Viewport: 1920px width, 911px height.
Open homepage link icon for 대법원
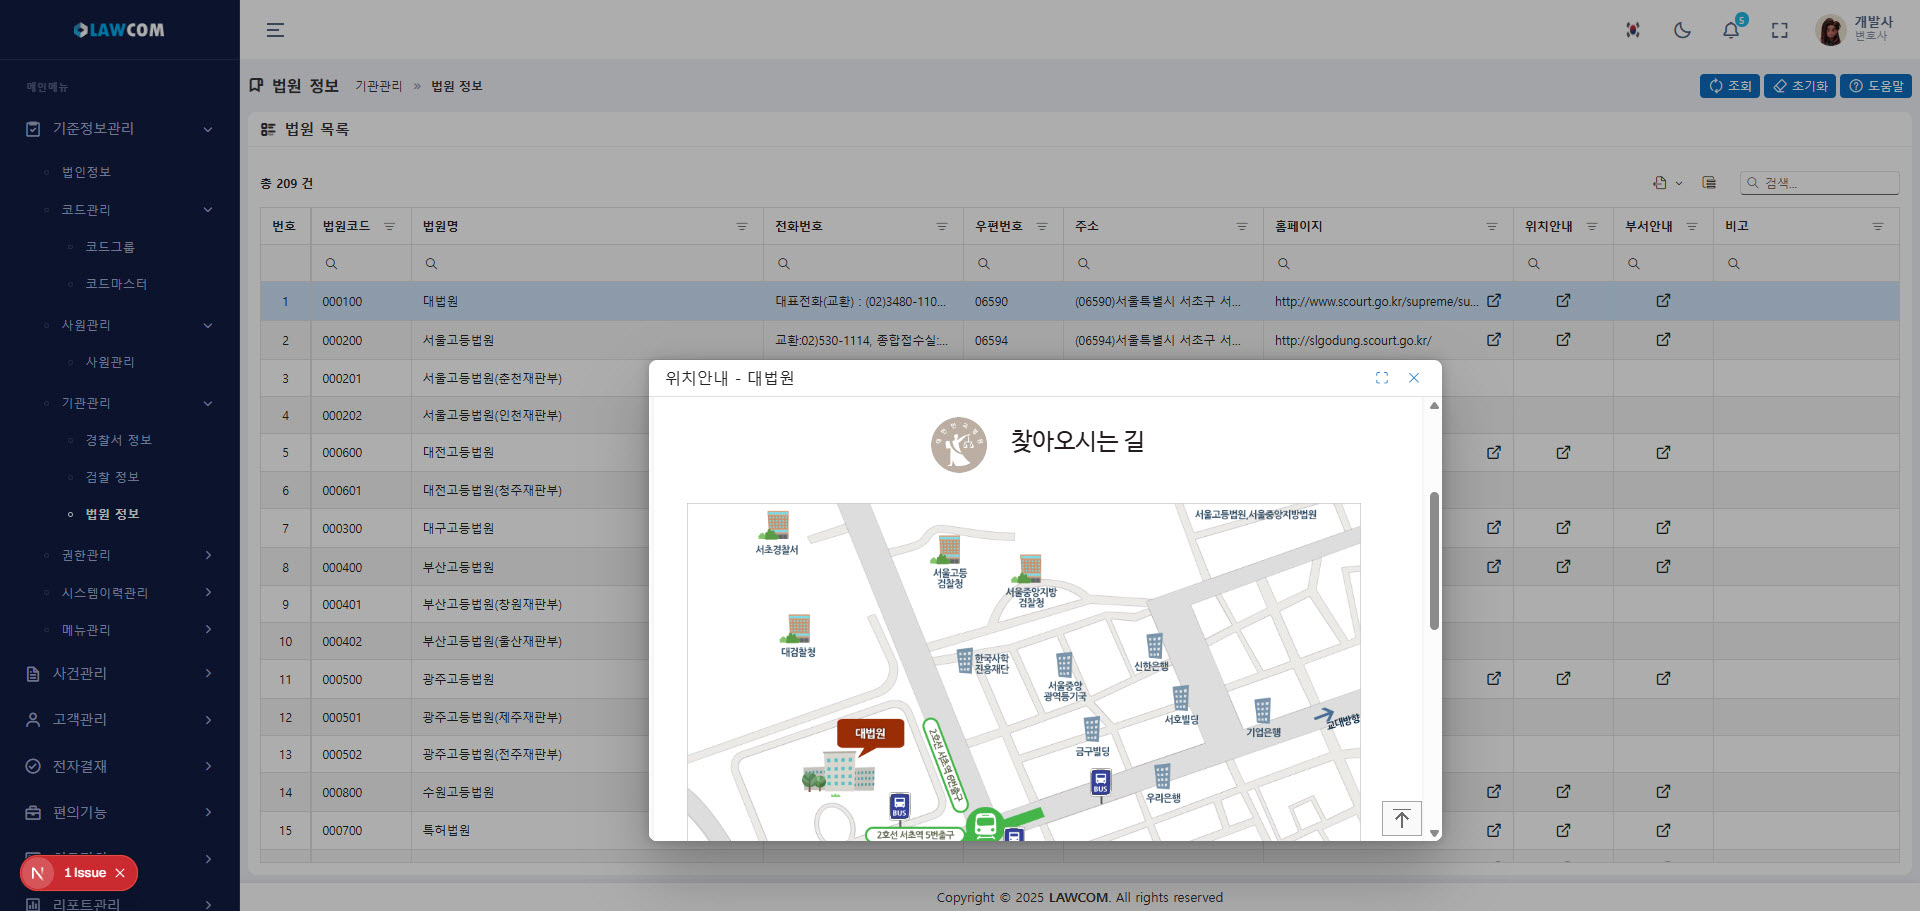tap(1493, 301)
